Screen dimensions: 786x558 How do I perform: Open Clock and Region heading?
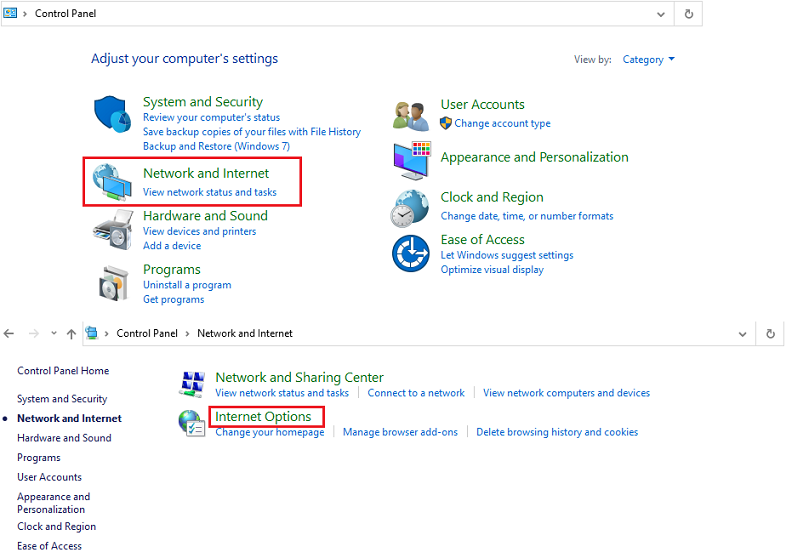(492, 198)
